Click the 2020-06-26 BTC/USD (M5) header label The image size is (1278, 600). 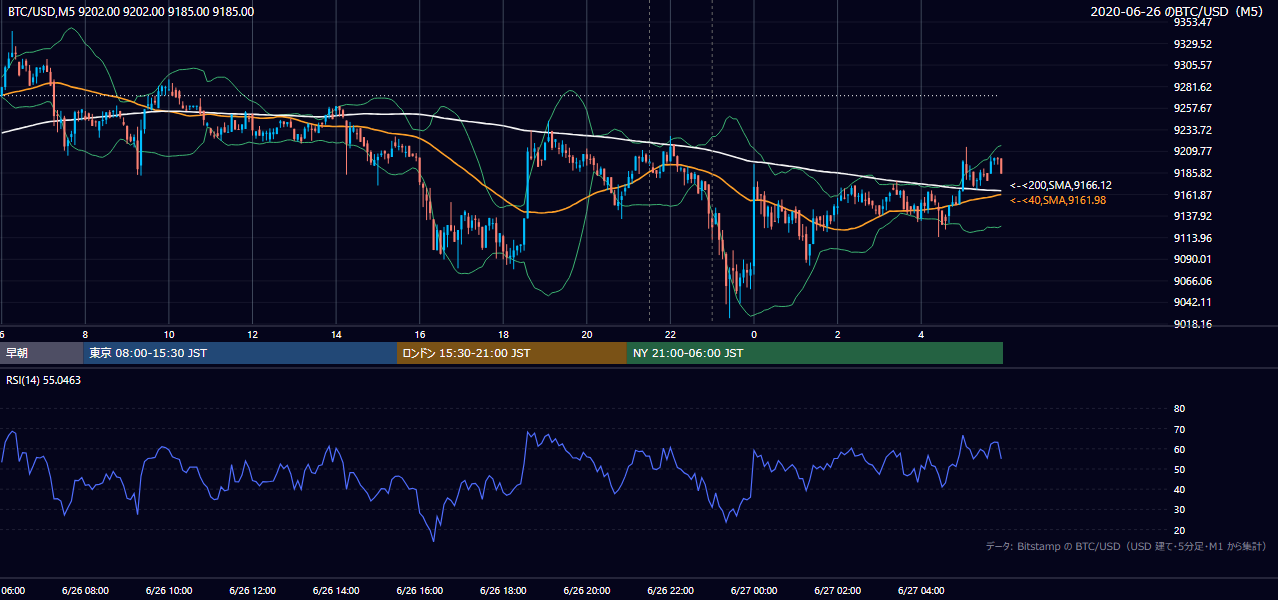pyautogui.click(x=1179, y=12)
